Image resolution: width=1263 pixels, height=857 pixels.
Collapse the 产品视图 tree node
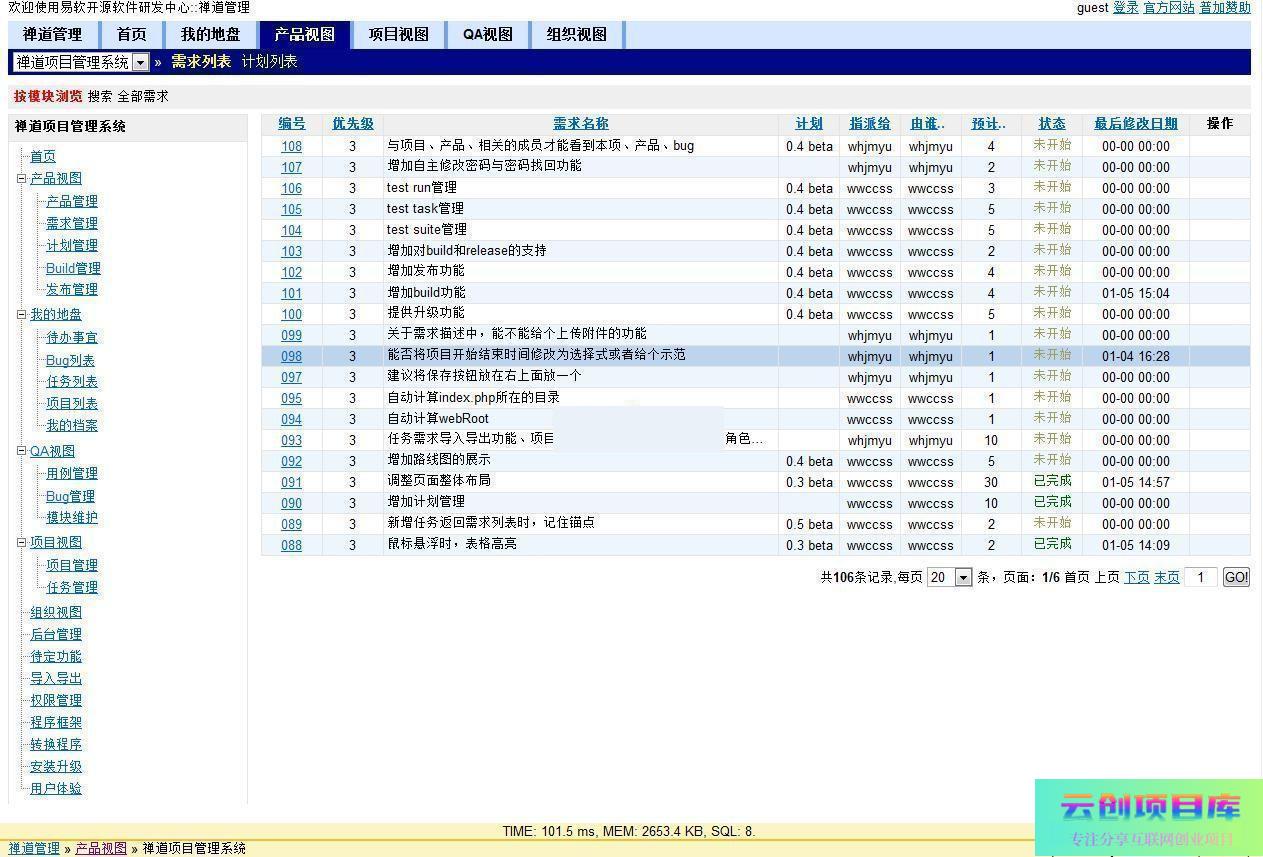[21, 179]
